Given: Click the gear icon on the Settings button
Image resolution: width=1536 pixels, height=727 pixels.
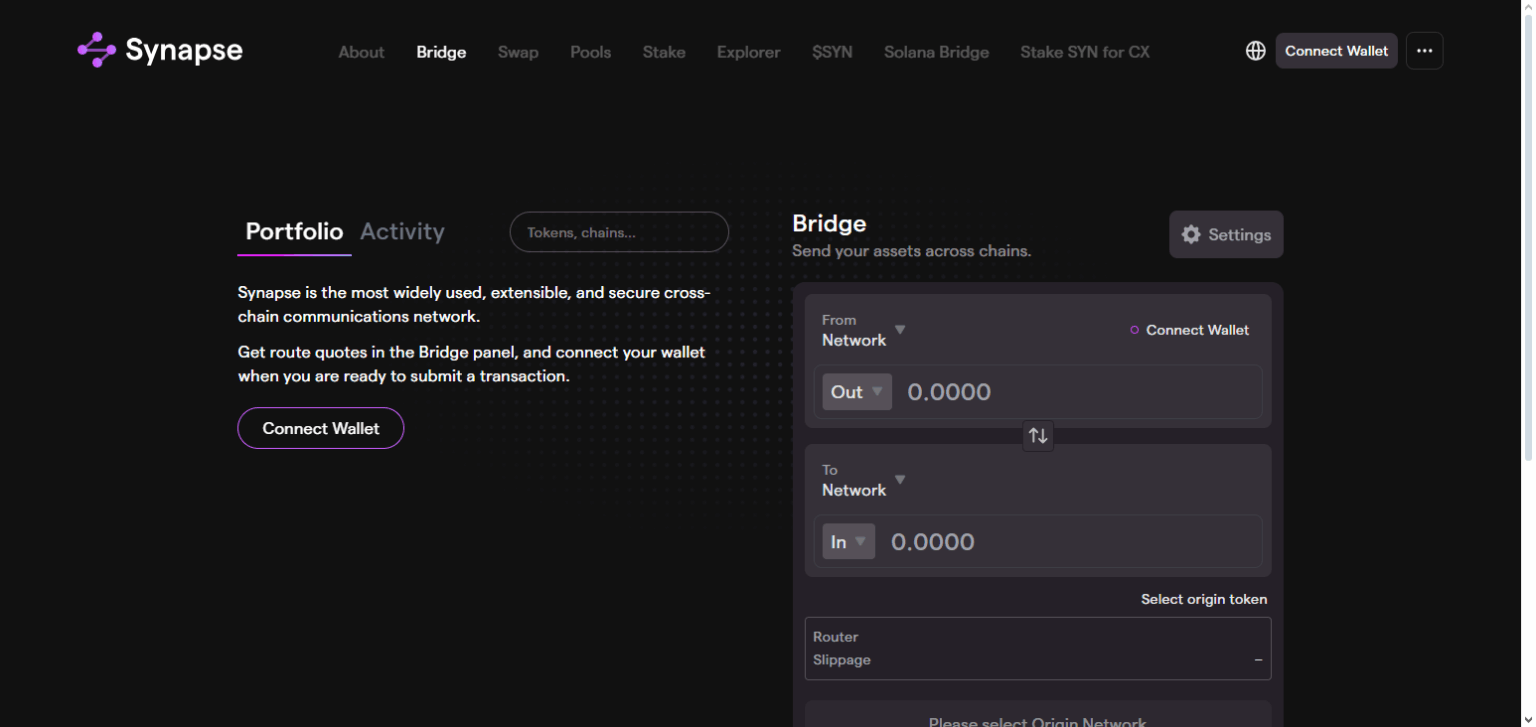Looking at the screenshot, I should tap(1191, 234).
